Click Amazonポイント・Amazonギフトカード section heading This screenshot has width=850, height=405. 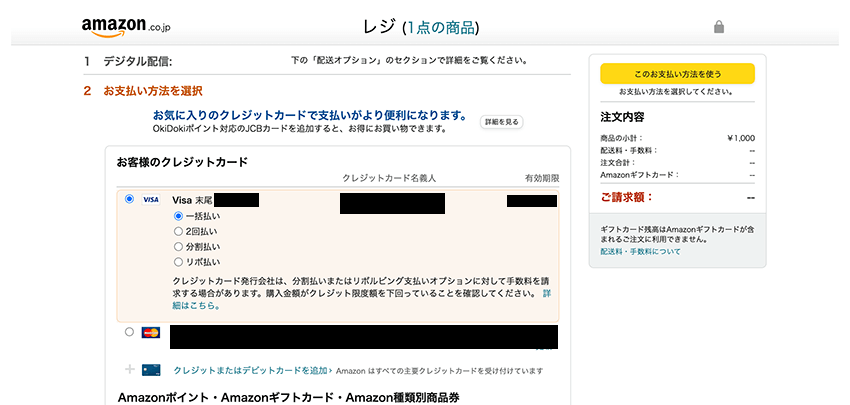pyautogui.click(x=288, y=398)
